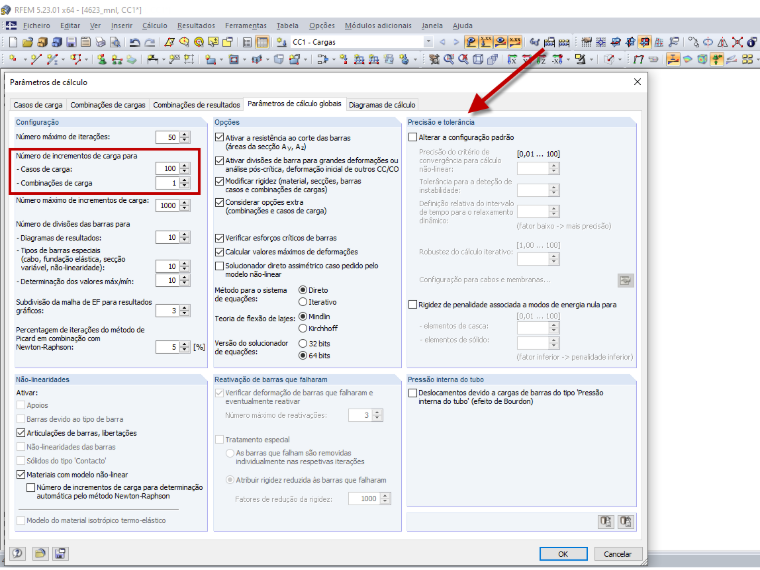Load saved settings via folder dialog icon
Viewport: 760px width, 570px height.
(40, 554)
